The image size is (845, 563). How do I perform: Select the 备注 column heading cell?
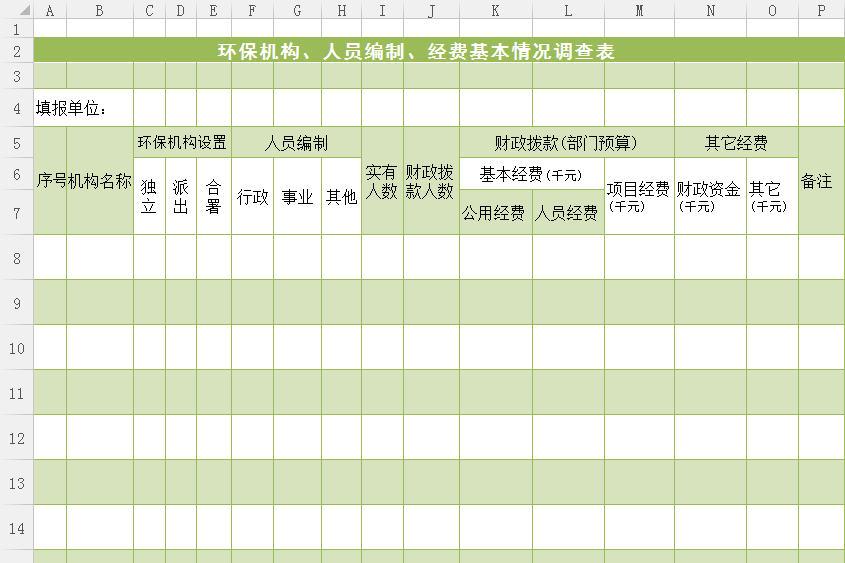pos(817,182)
